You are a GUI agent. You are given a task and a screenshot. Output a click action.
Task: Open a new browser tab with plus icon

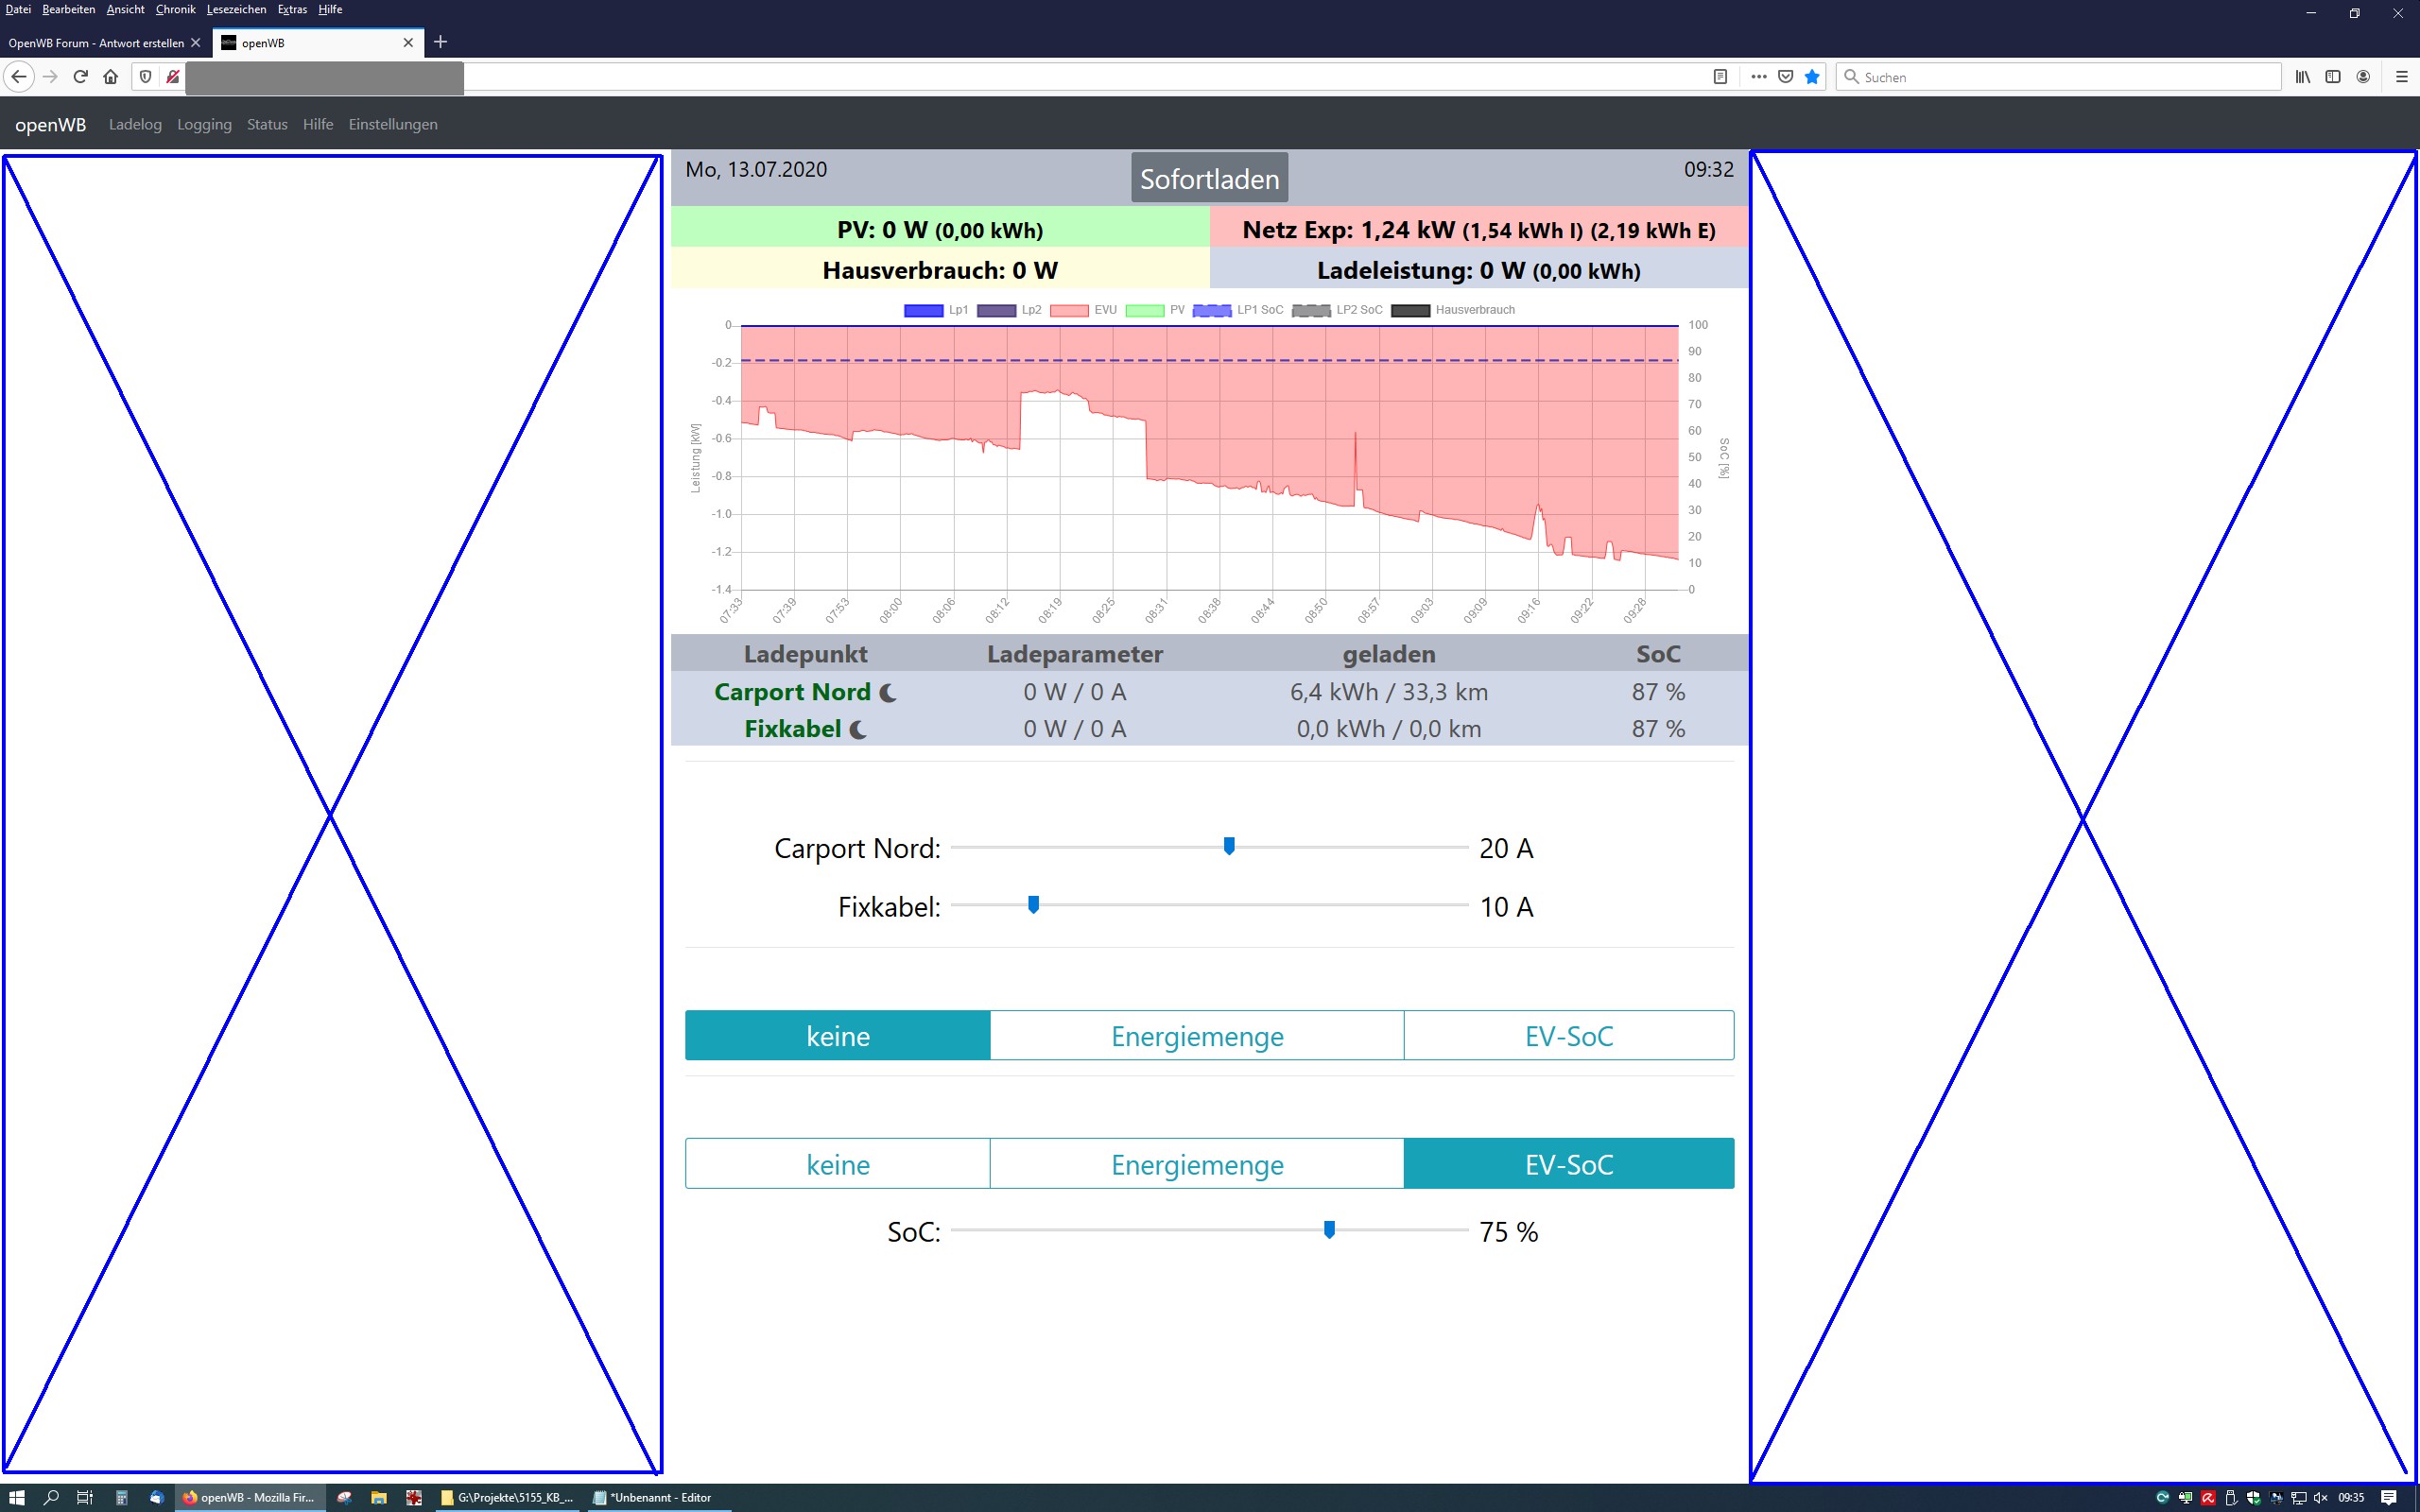[x=440, y=42]
